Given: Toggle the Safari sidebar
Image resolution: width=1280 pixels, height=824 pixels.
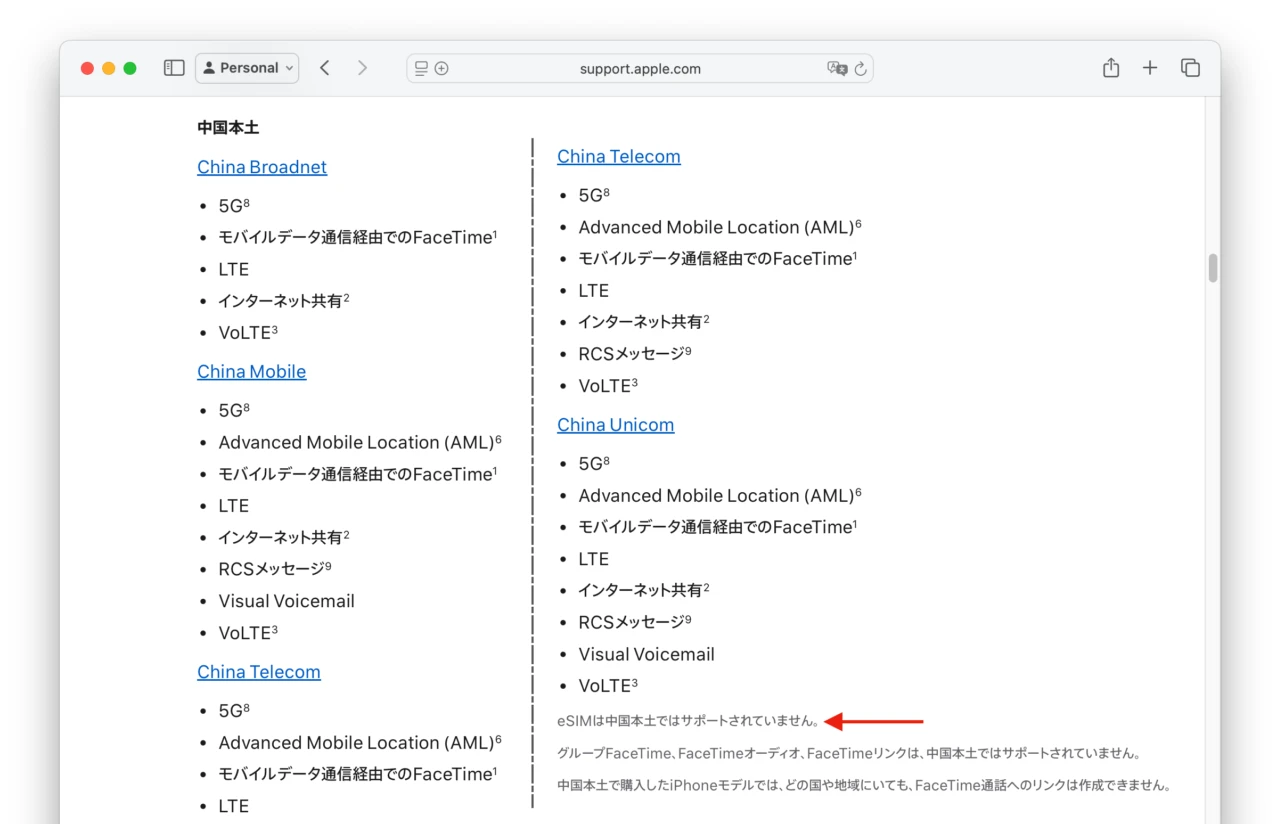Looking at the screenshot, I should click(x=174, y=68).
